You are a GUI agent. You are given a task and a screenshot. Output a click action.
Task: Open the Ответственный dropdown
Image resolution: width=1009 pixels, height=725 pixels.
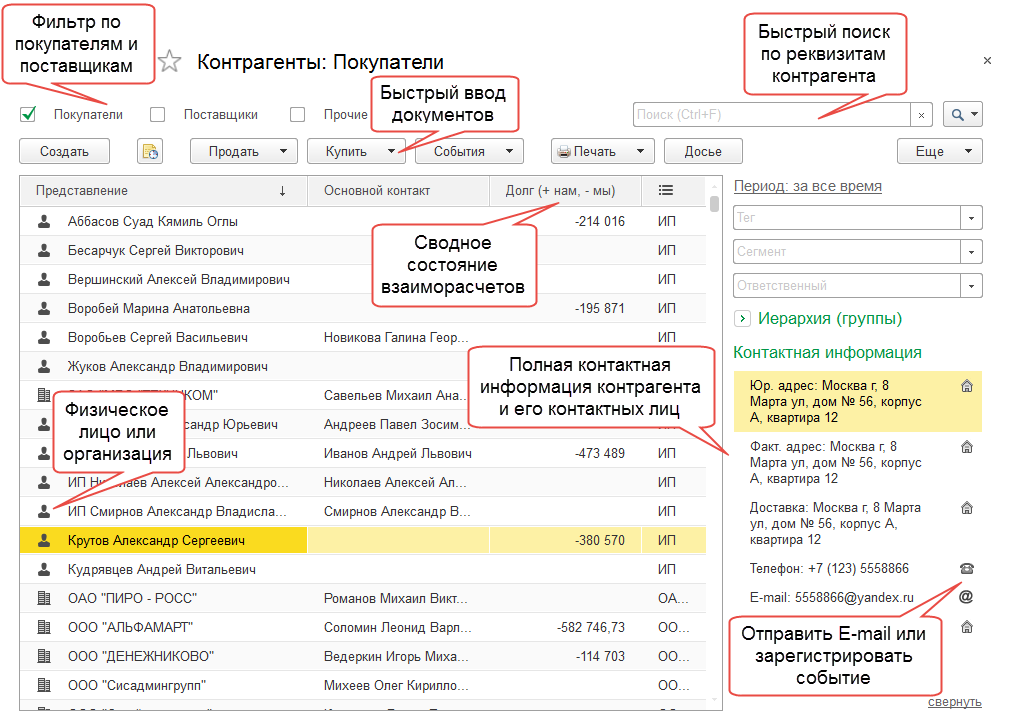point(971,286)
